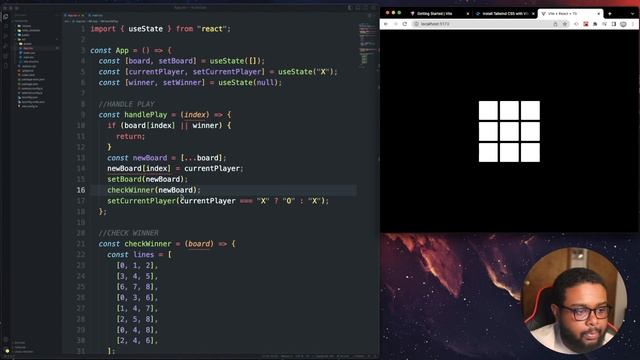Click the bottom-left tic-tac-toe square
Image resolution: width=640 pixels, height=360 pixels.
[x=488, y=152]
